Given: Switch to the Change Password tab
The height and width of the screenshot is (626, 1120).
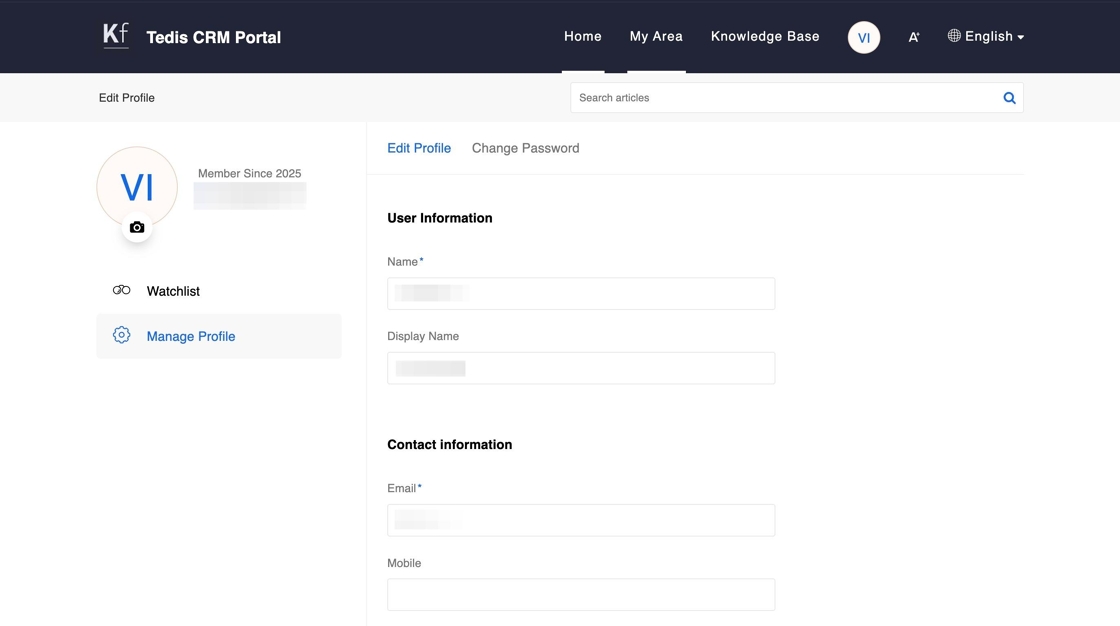Looking at the screenshot, I should (525, 148).
